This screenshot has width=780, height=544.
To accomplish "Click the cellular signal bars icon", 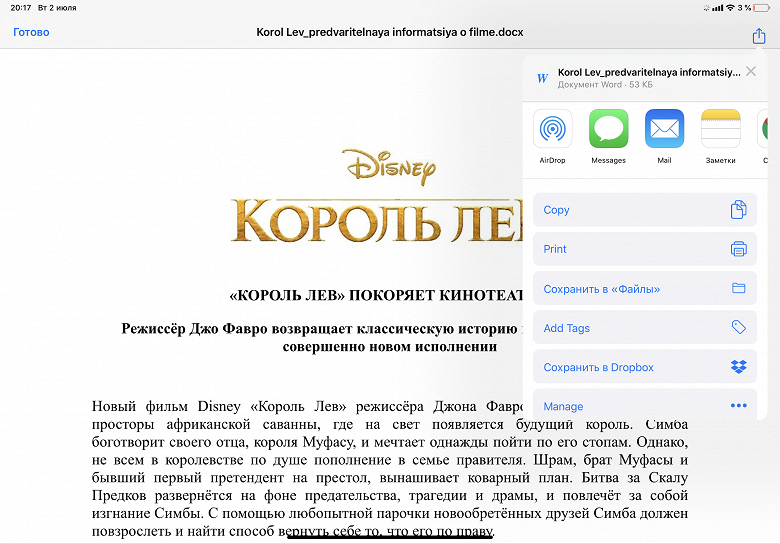I will point(717,8).
